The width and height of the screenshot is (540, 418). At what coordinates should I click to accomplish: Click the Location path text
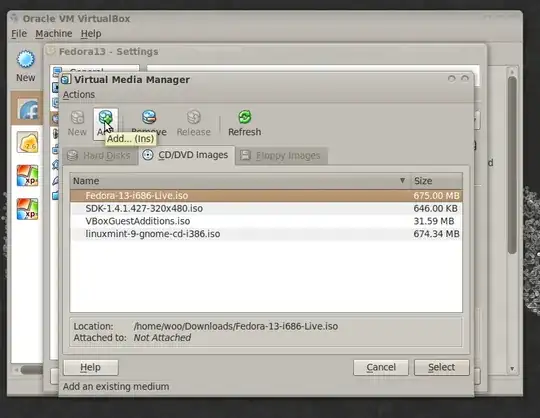coord(236,326)
